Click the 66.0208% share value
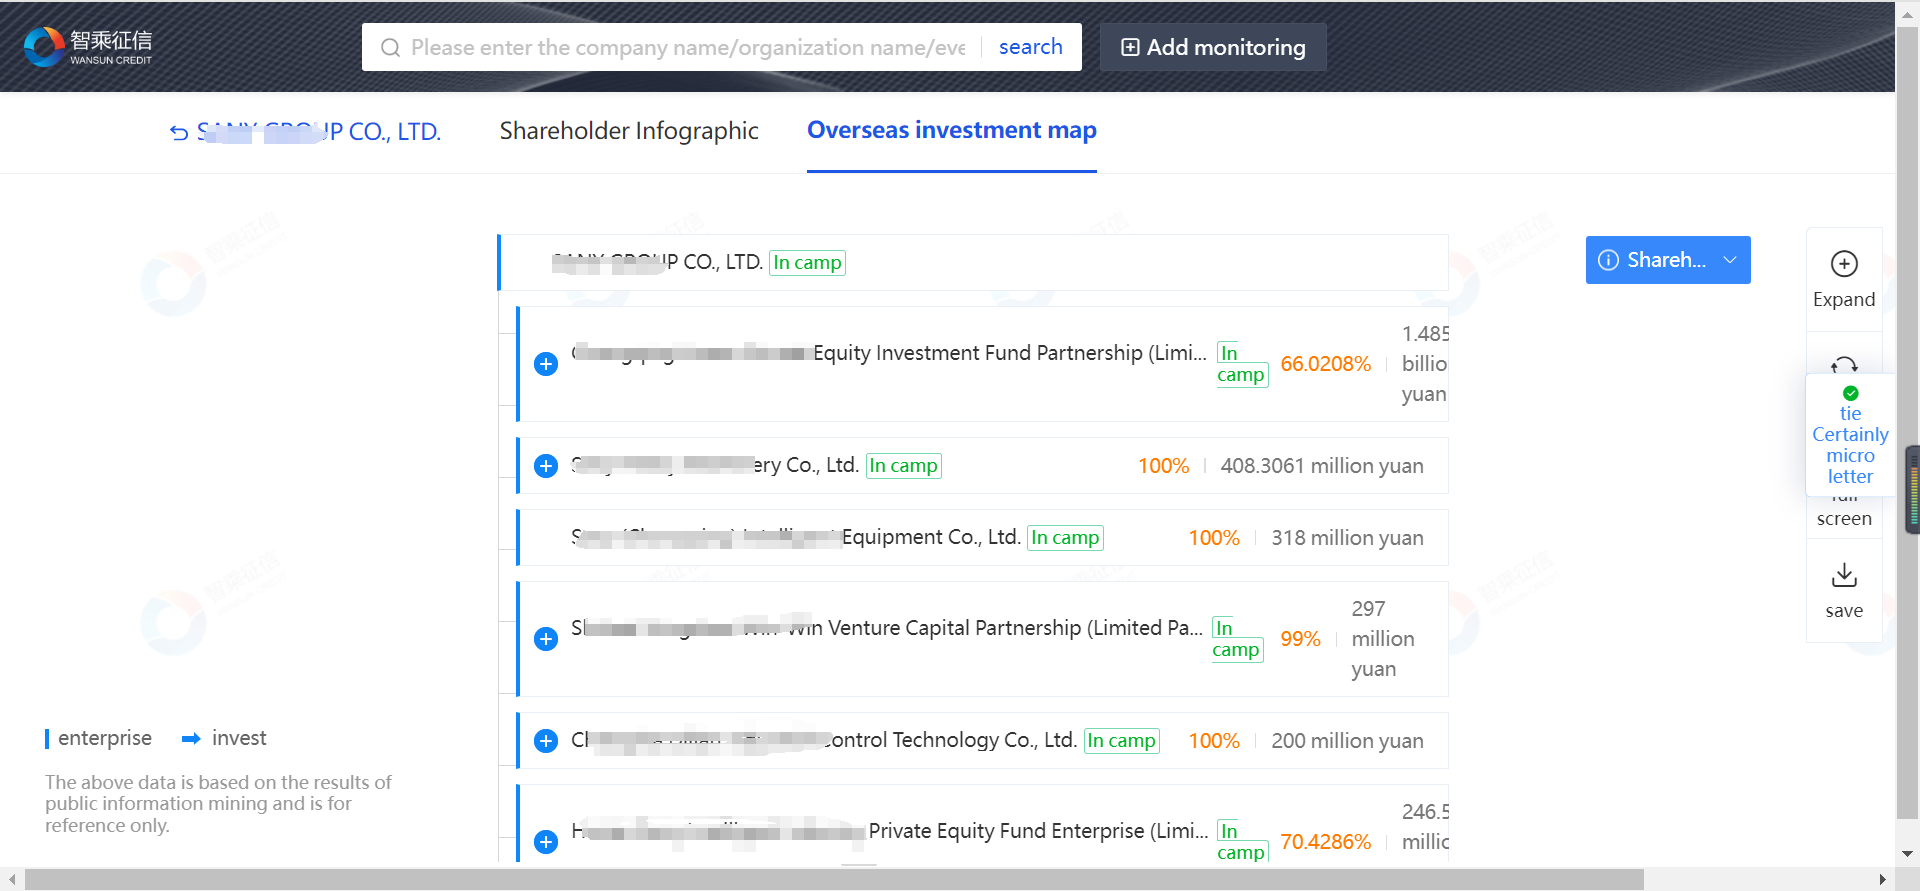Screen dimensions: 1920x891 coord(1325,364)
